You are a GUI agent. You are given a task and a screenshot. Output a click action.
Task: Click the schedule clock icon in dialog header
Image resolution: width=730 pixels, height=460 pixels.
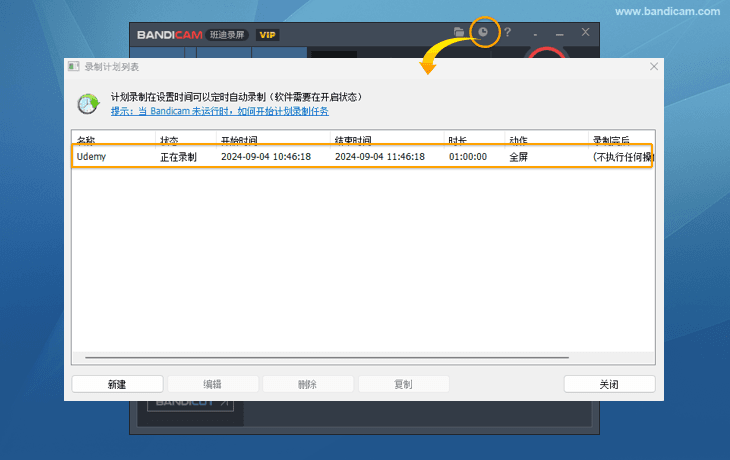coord(88,104)
